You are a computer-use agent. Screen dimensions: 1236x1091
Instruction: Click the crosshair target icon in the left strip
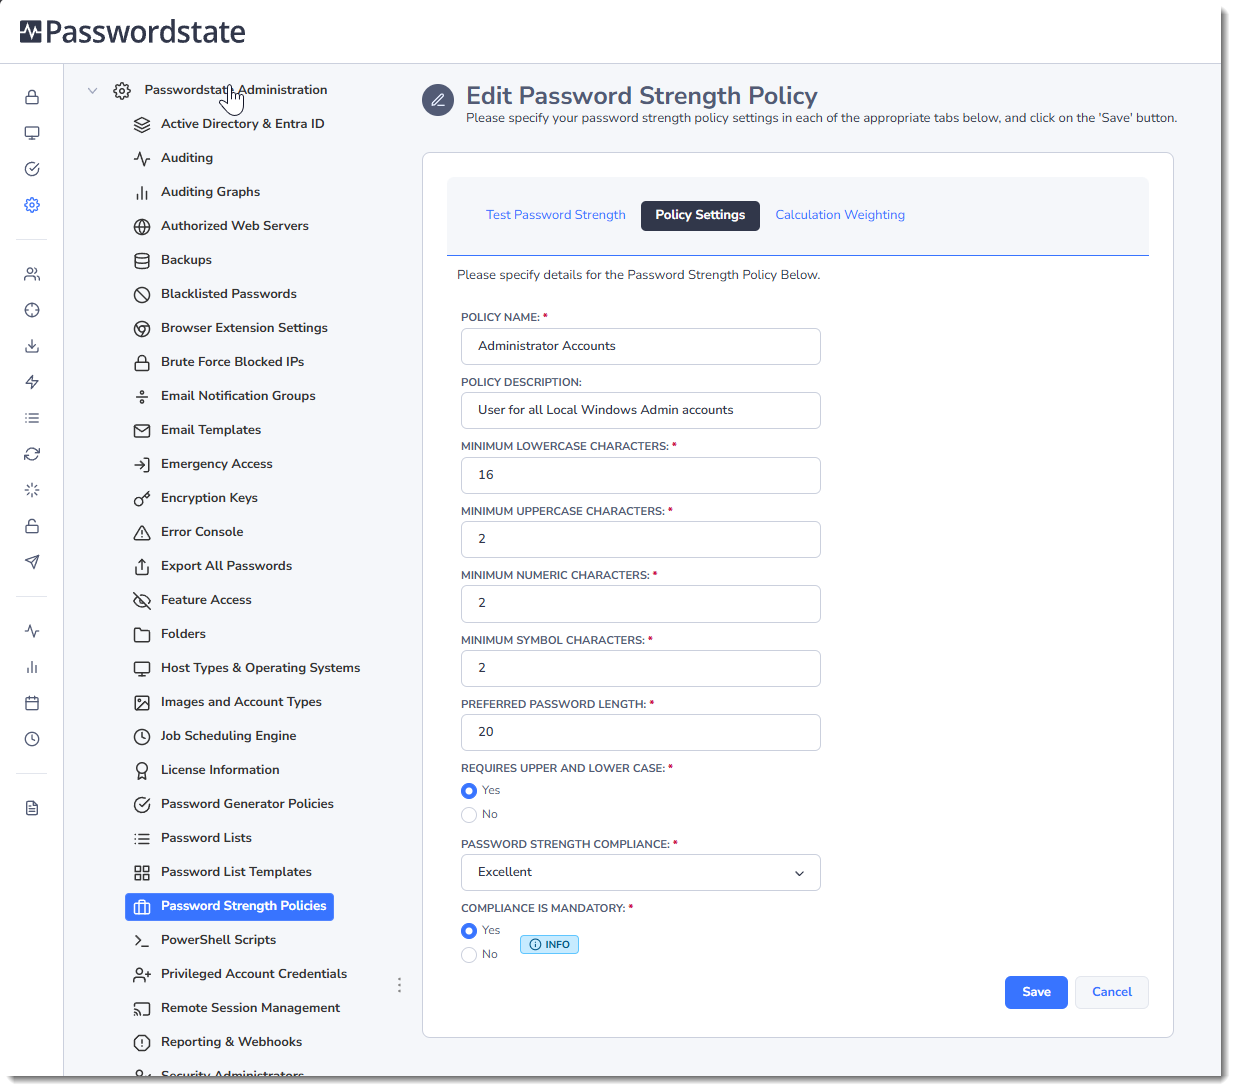[32, 310]
